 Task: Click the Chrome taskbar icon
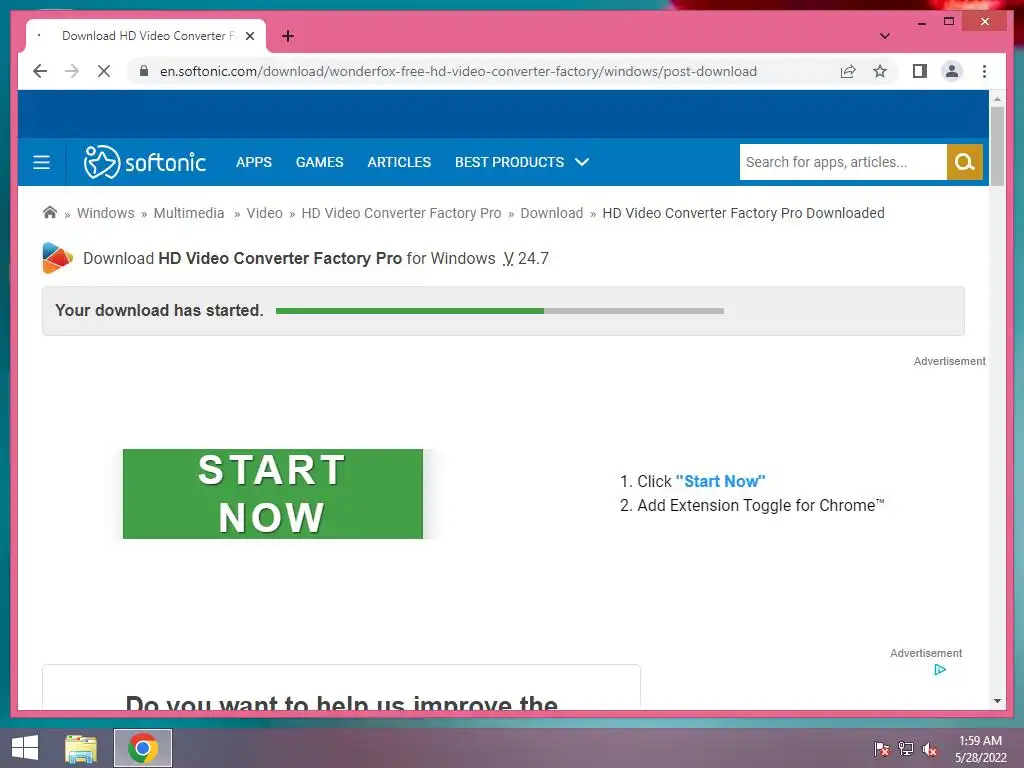tap(143, 748)
